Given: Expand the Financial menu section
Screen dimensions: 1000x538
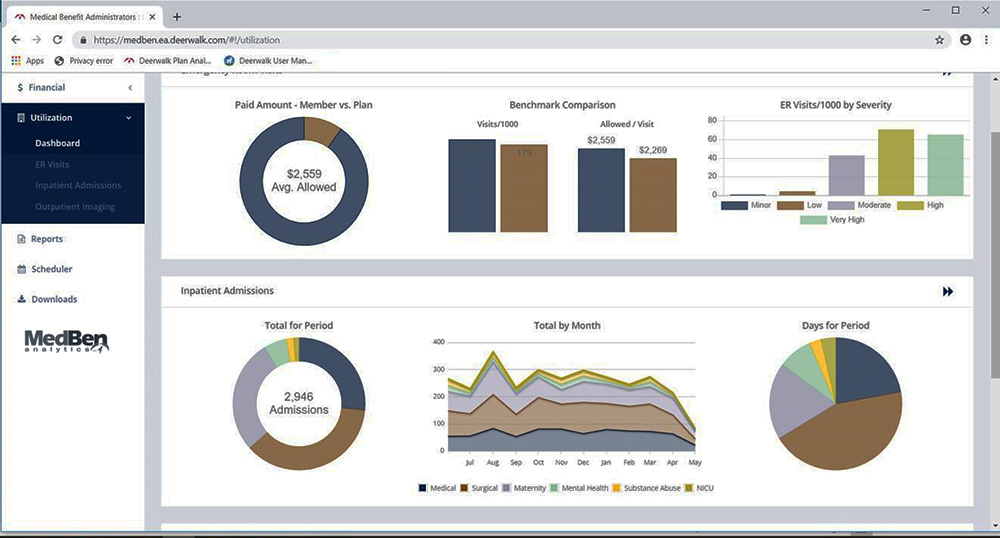Looking at the screenshot, I should point(129,88).
